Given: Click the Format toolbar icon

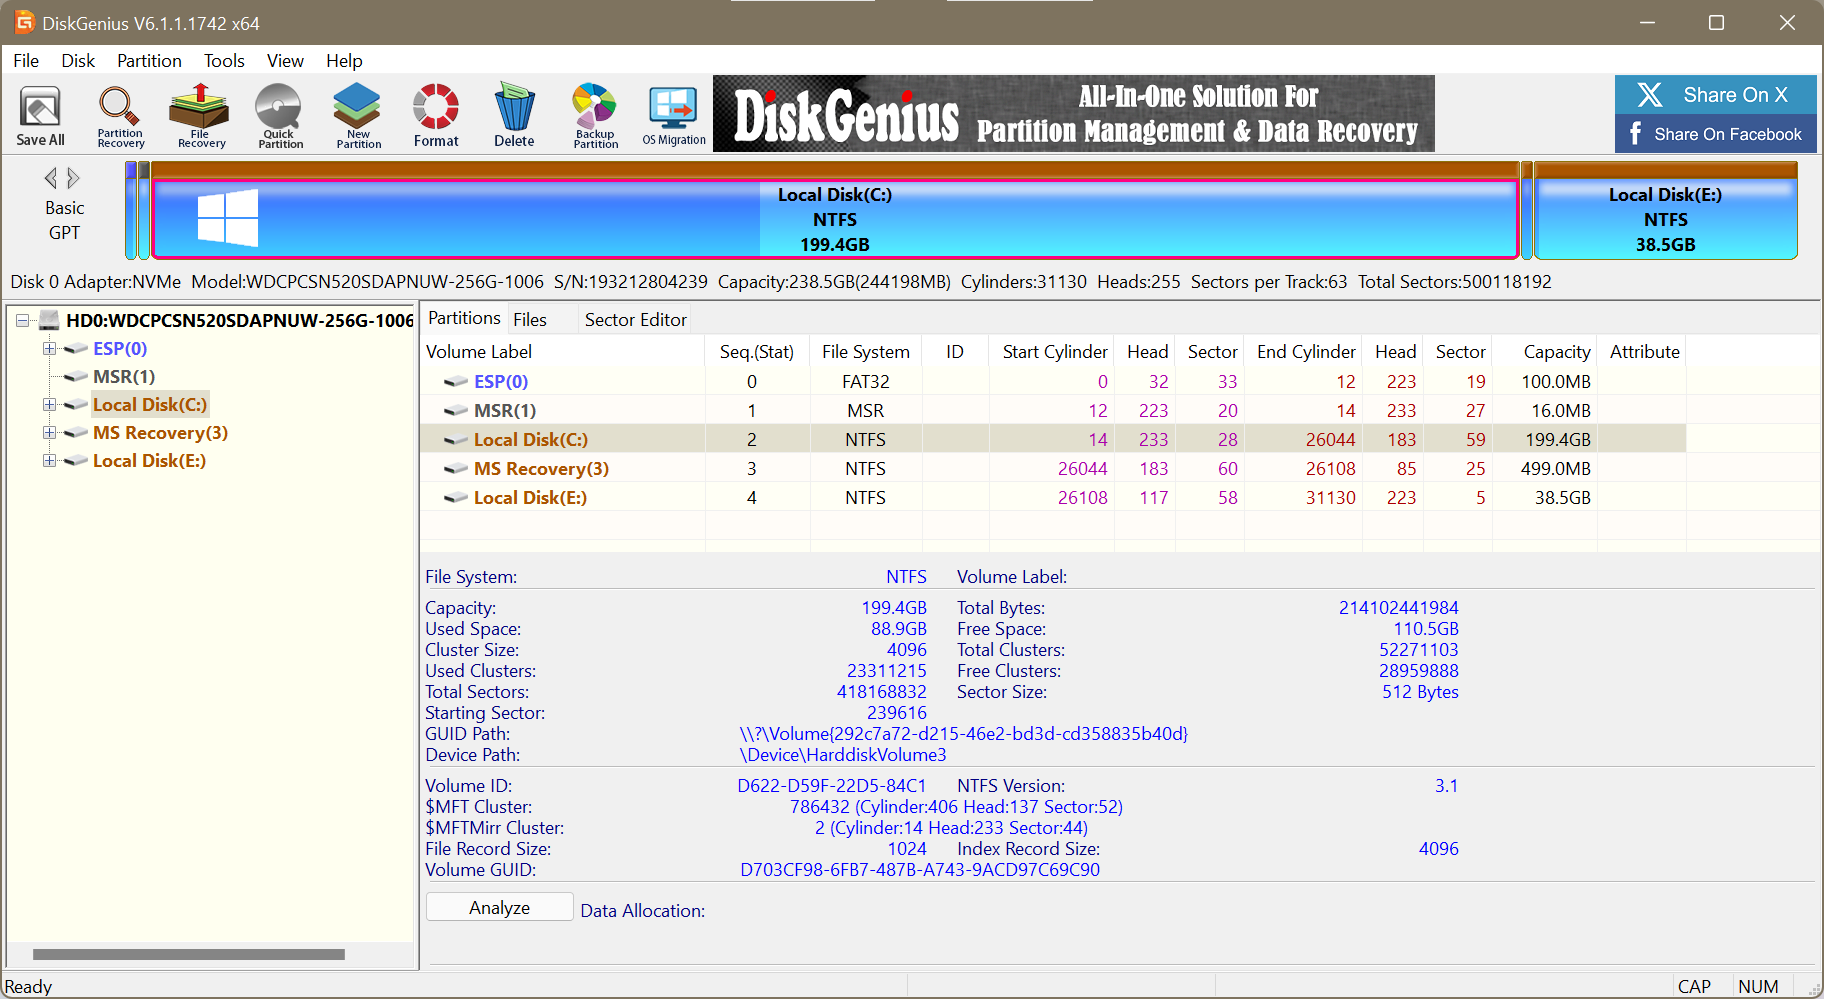Looking at the screenshot, I should pos(436,115).
